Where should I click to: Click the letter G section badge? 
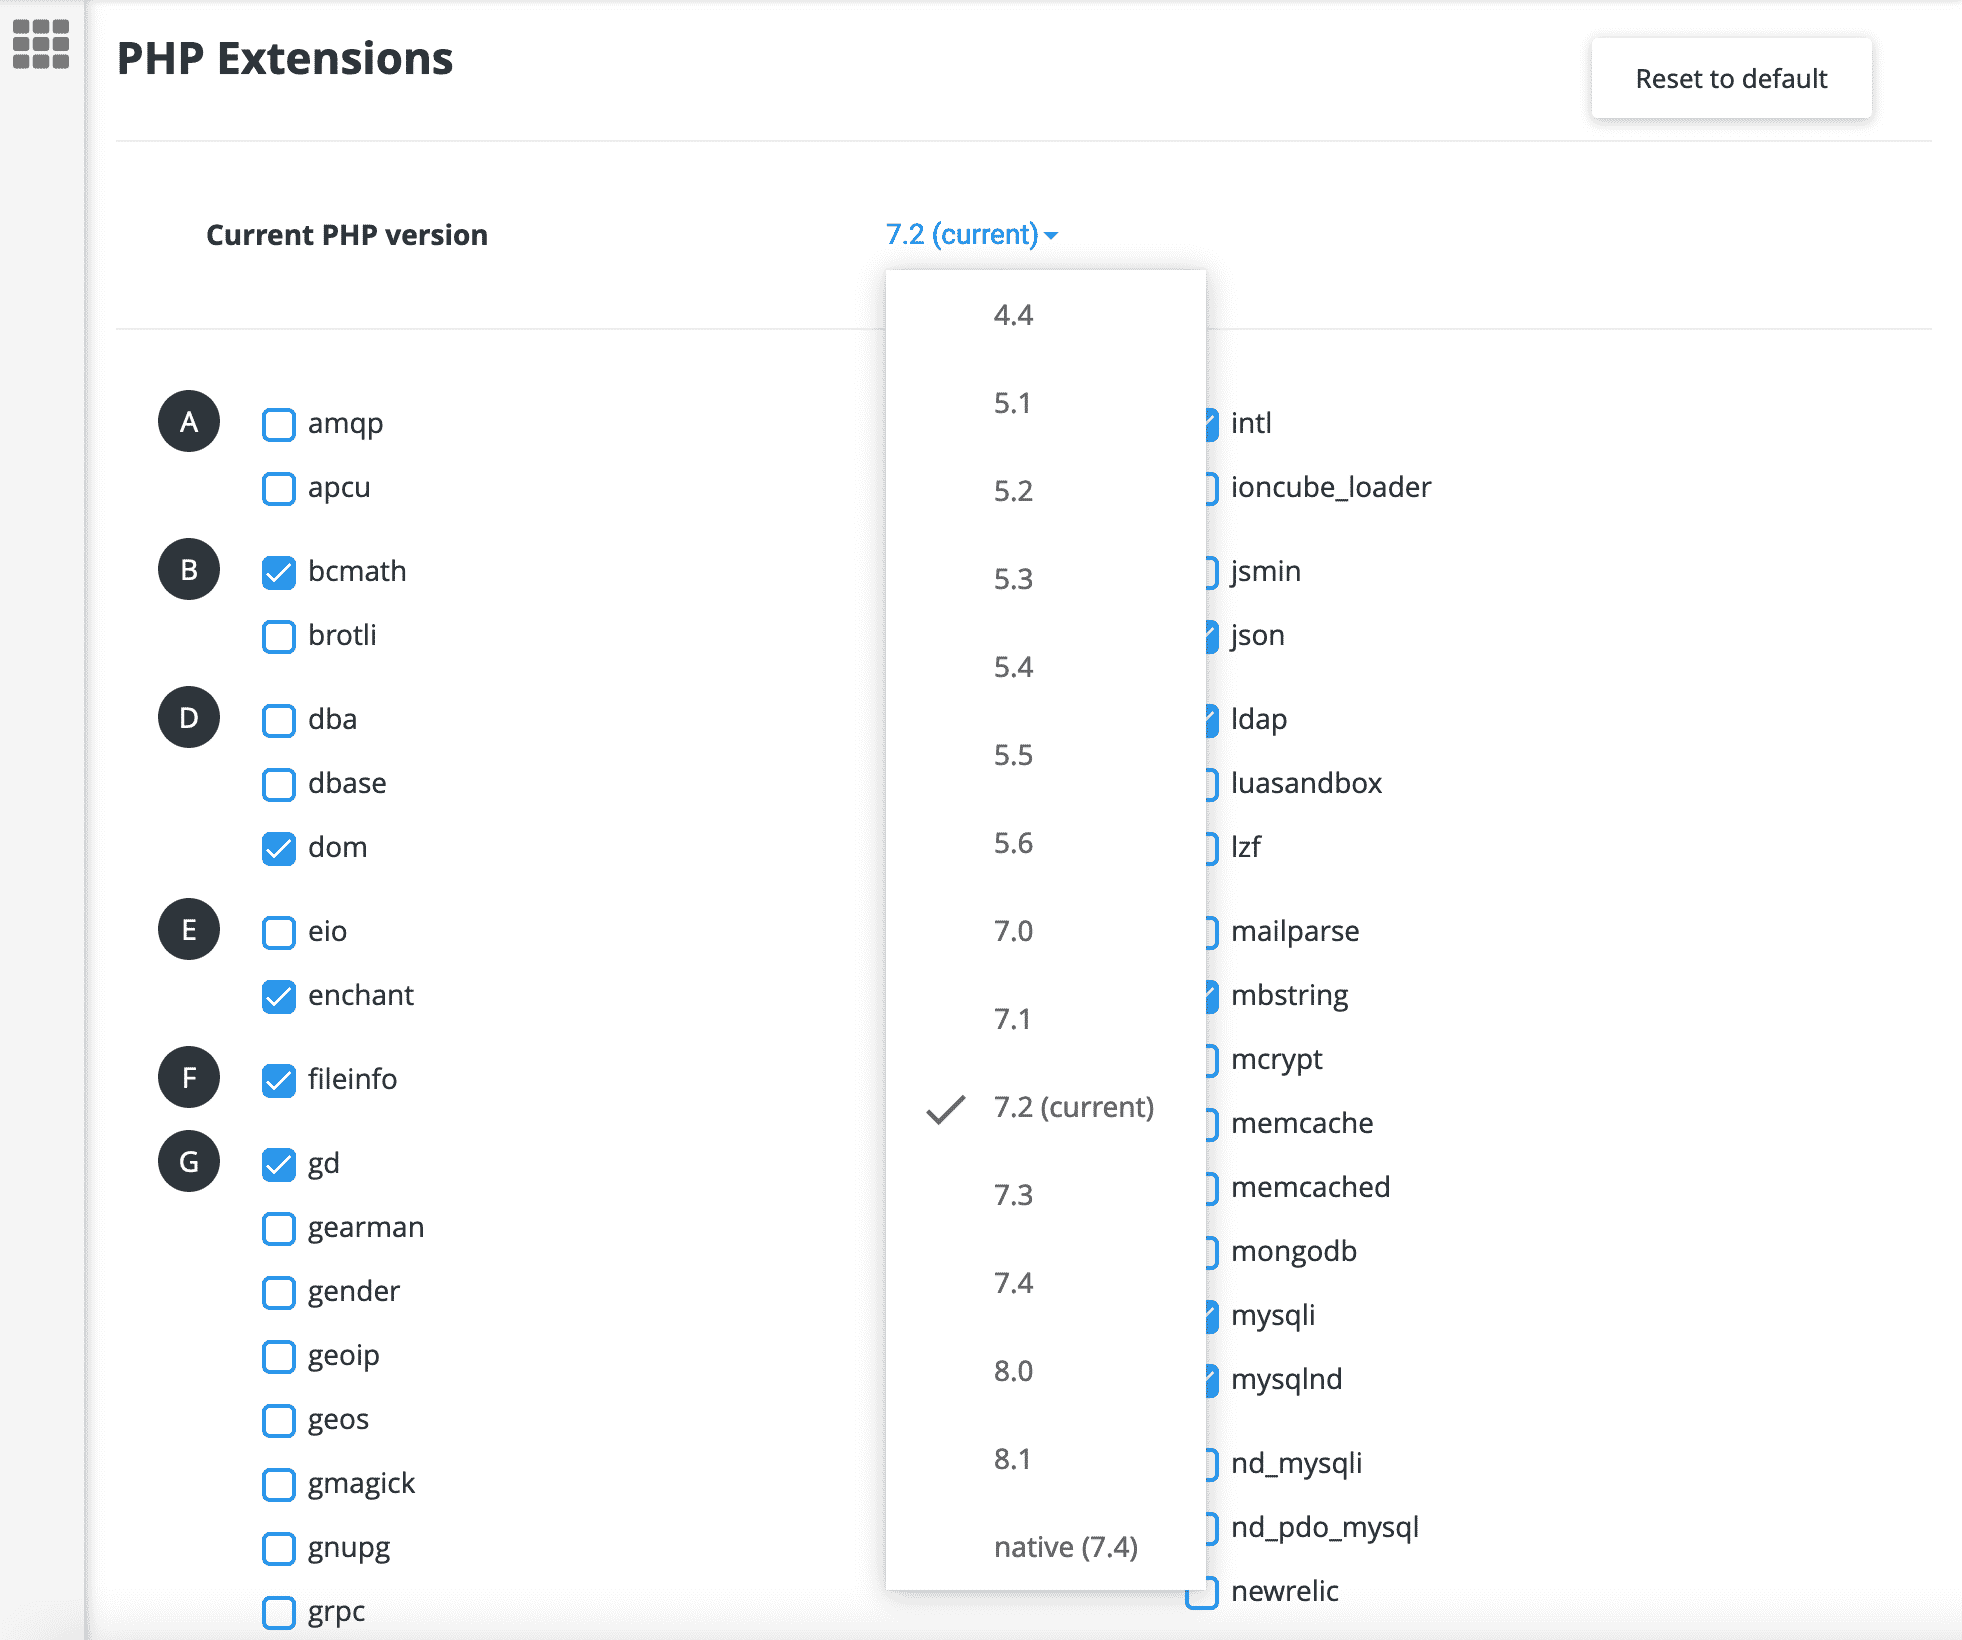189,1161
